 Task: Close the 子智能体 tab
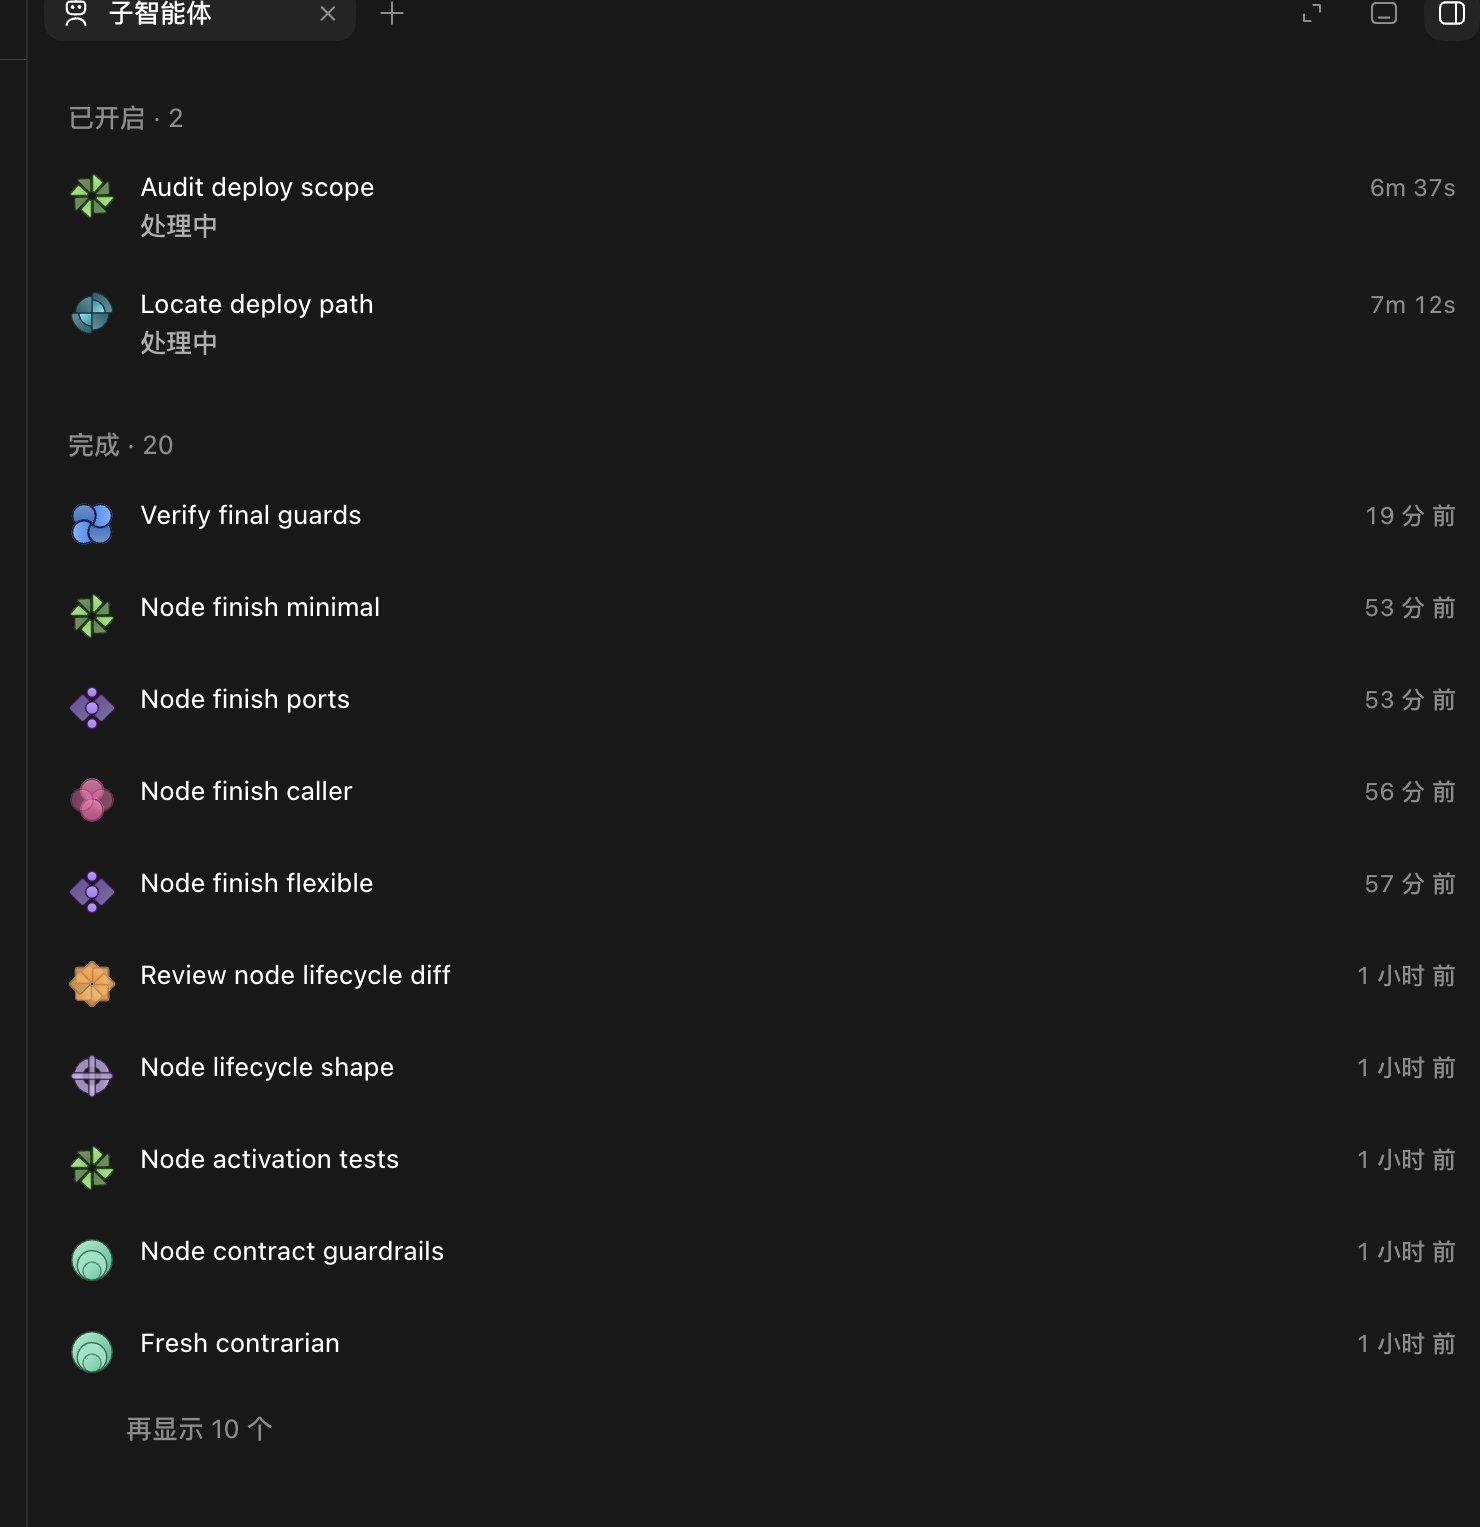tap(327, 13)
